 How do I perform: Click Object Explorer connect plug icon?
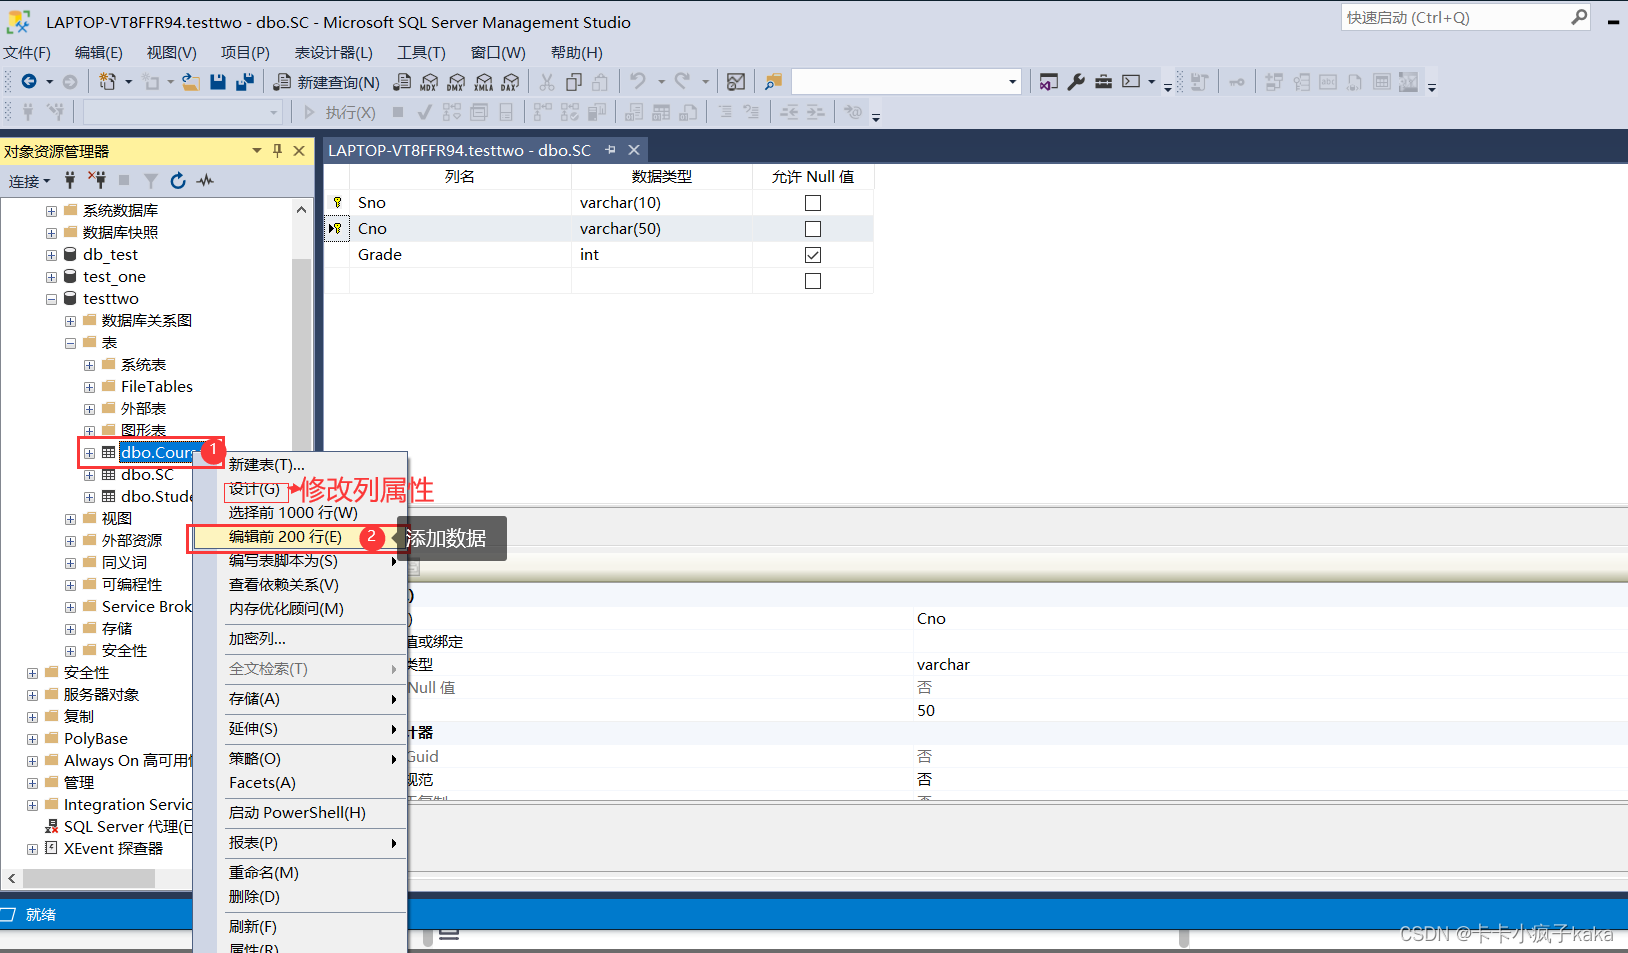coord(70,180)
